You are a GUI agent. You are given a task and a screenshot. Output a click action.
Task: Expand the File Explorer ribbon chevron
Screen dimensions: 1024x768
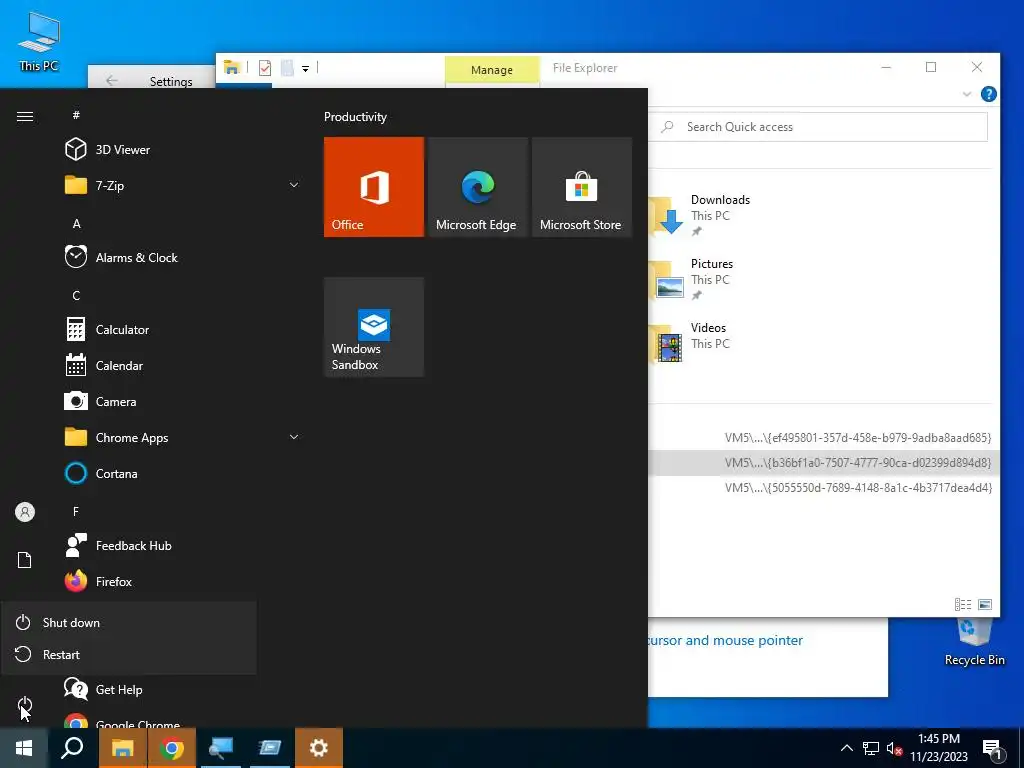967,94
